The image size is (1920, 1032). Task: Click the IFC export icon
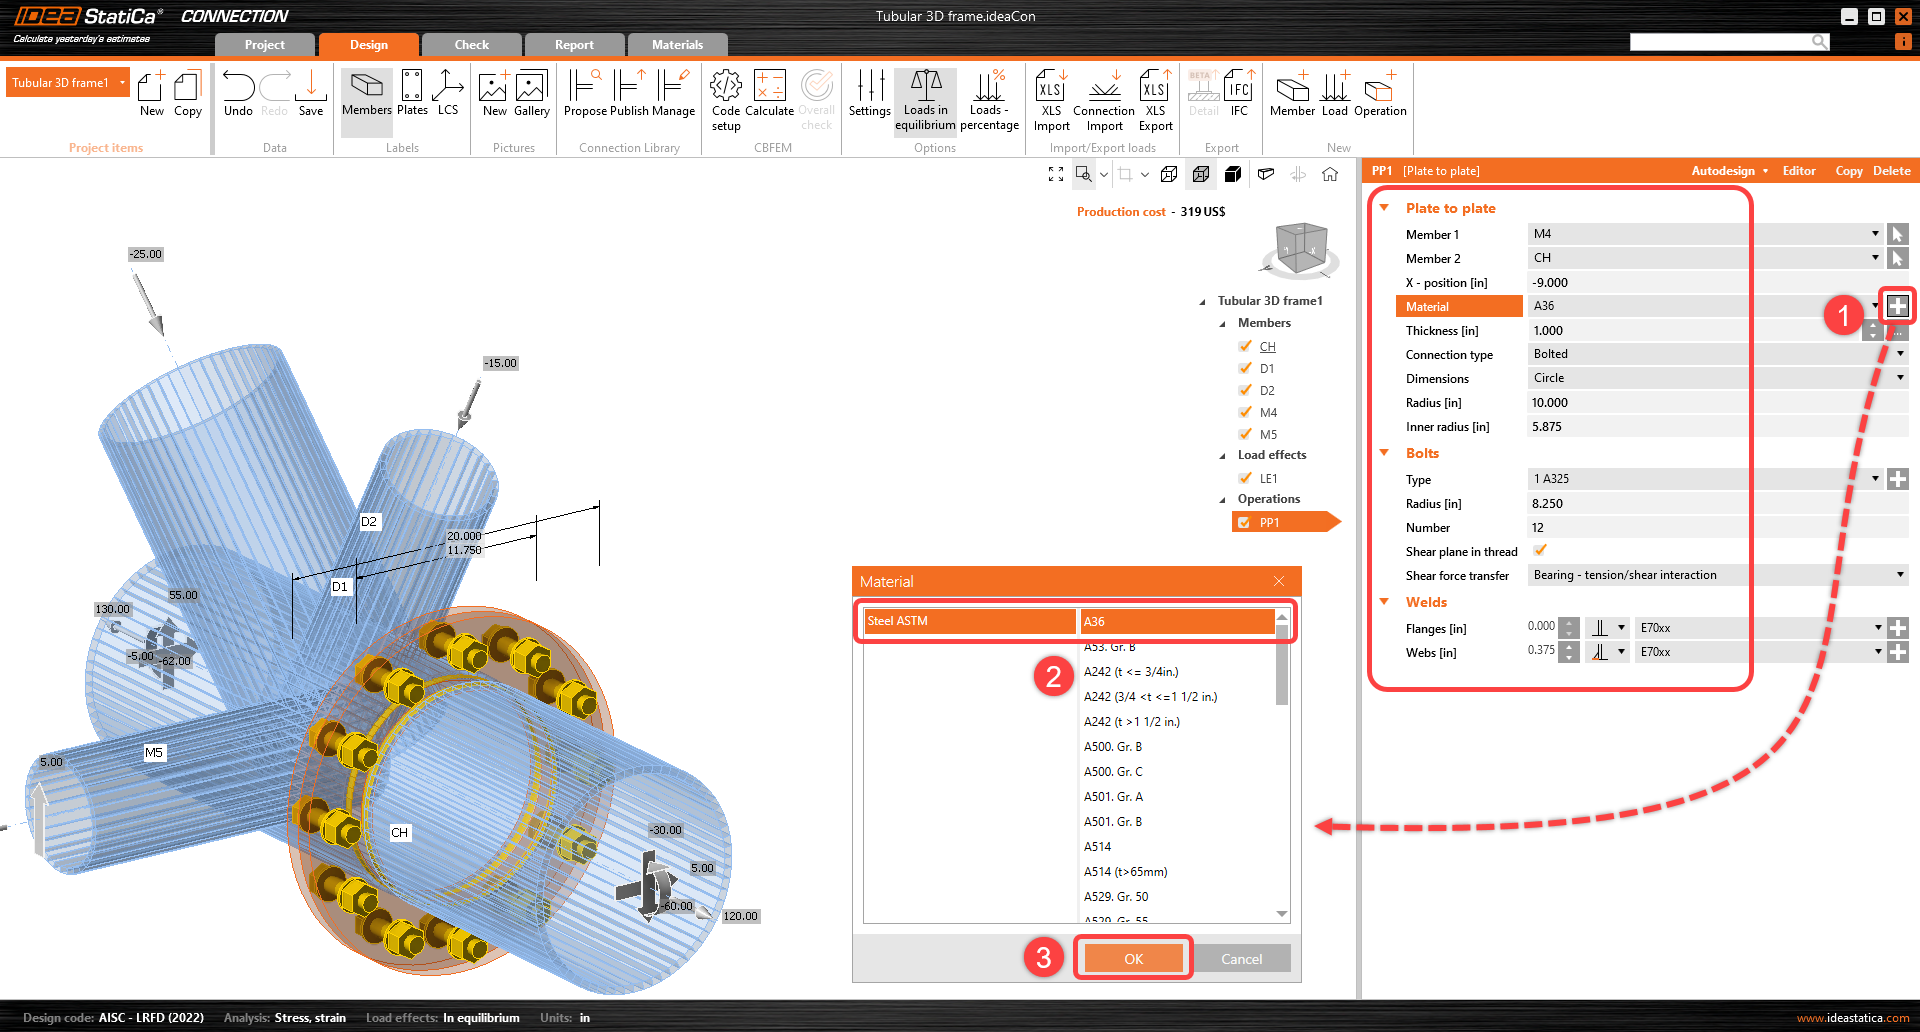1239,94
